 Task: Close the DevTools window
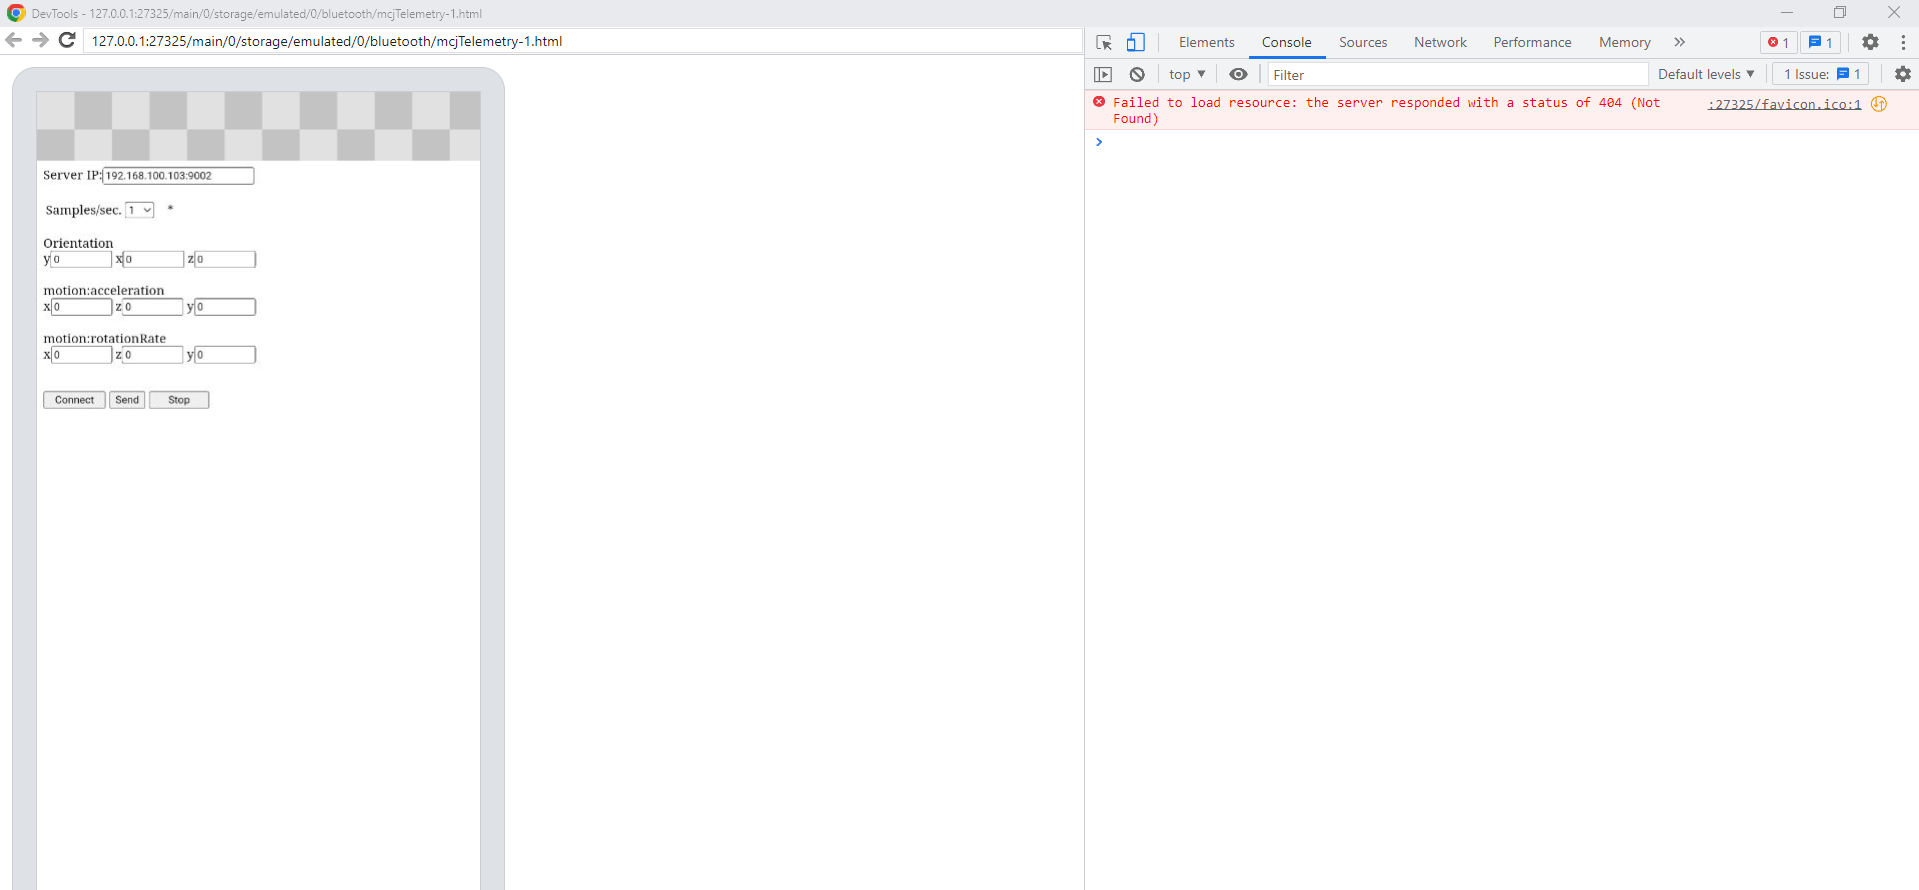click(x=1894, y=13)
